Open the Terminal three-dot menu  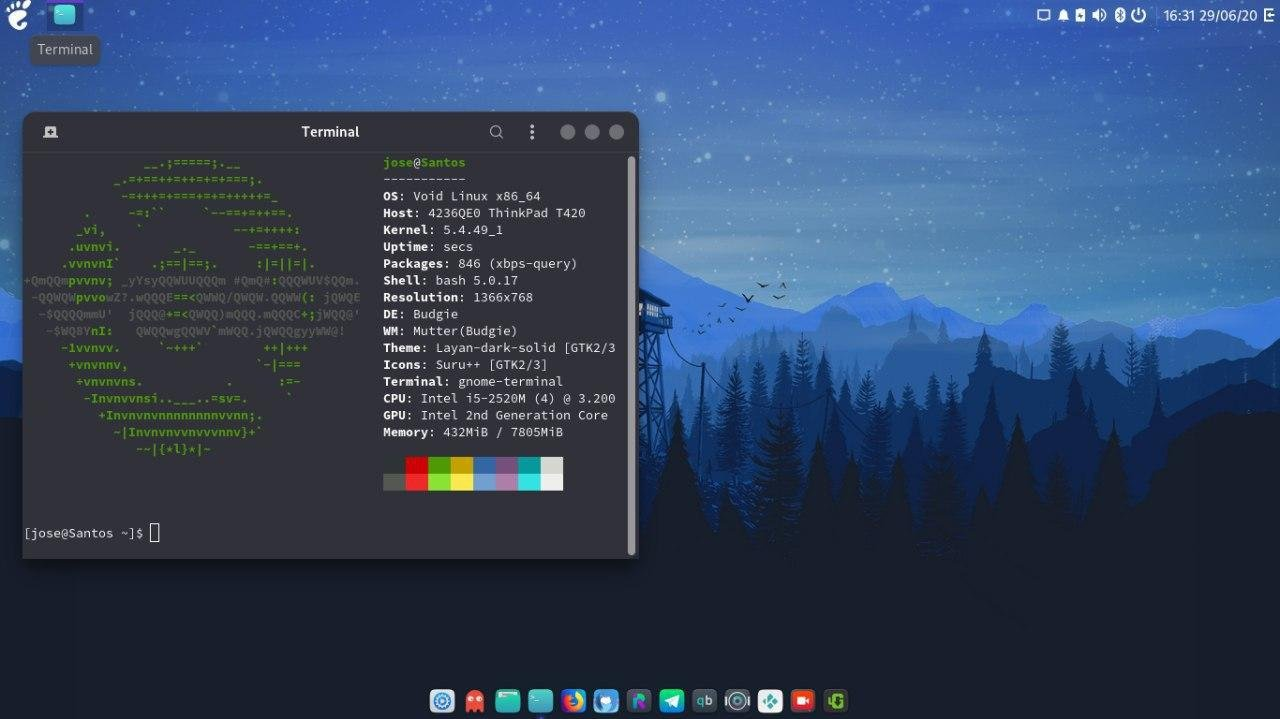click(x=532, y=132)
